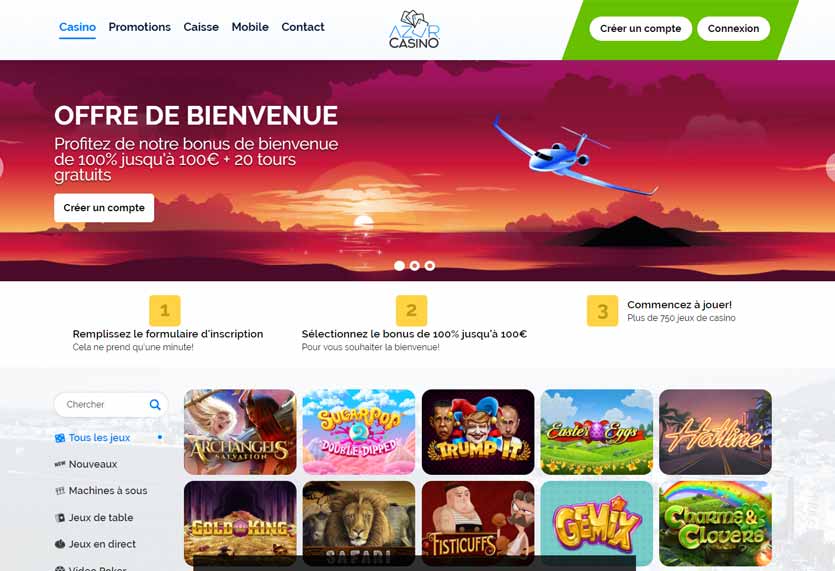Choose the Jeux de table card icon
This screenshot has height=571, width=835.
coord(60,518)
